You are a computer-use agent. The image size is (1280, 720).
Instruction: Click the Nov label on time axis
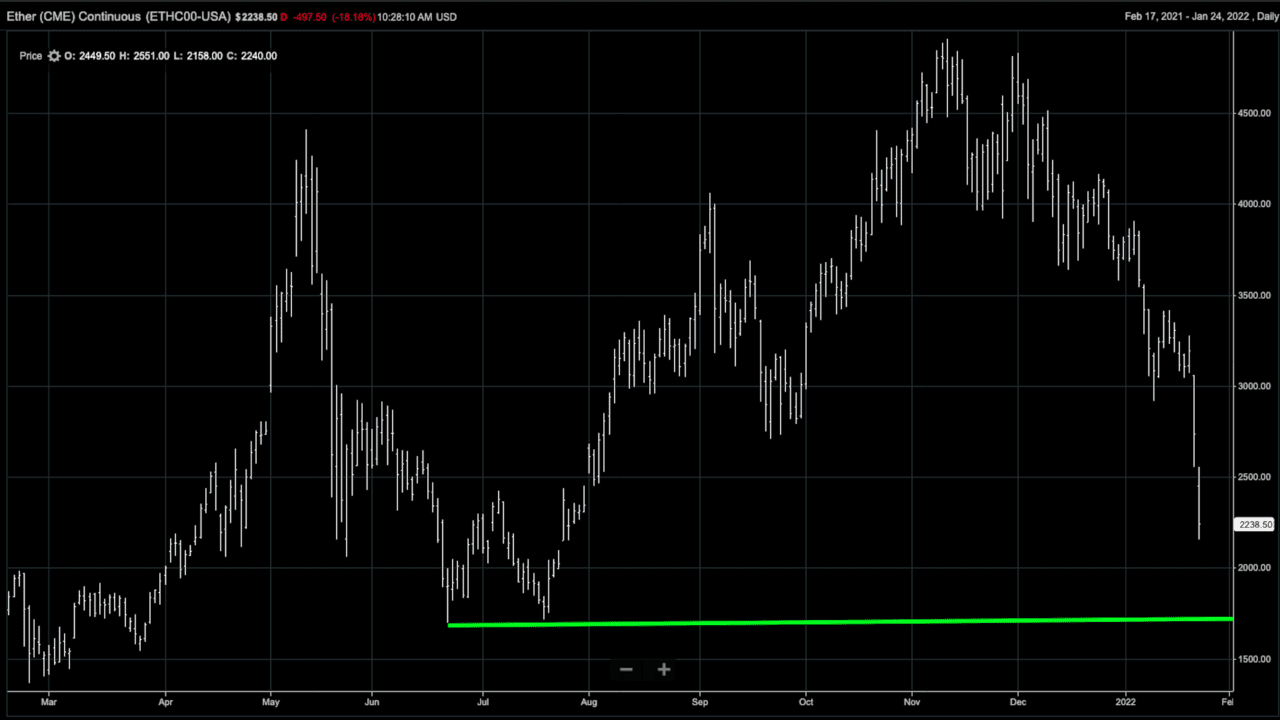[x=911, y=703]
